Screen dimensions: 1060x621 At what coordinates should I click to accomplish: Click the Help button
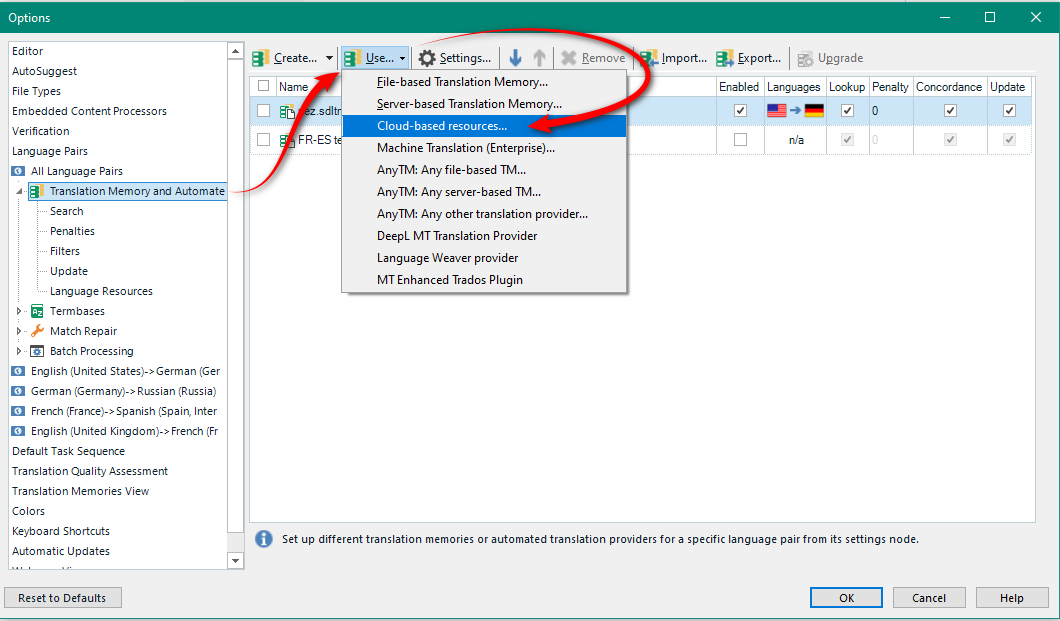point(1012,598)
